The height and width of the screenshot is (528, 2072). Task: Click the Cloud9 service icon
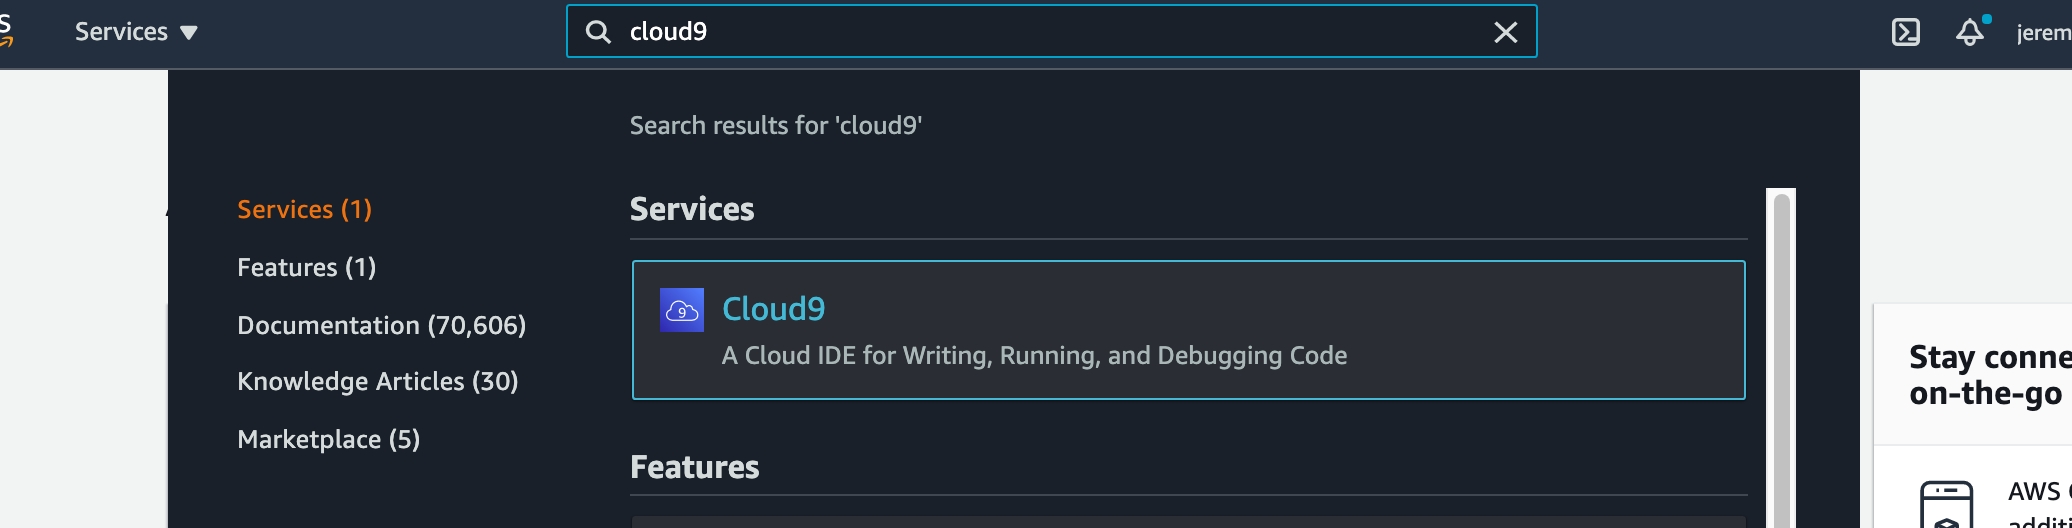(x=682, y=310)
